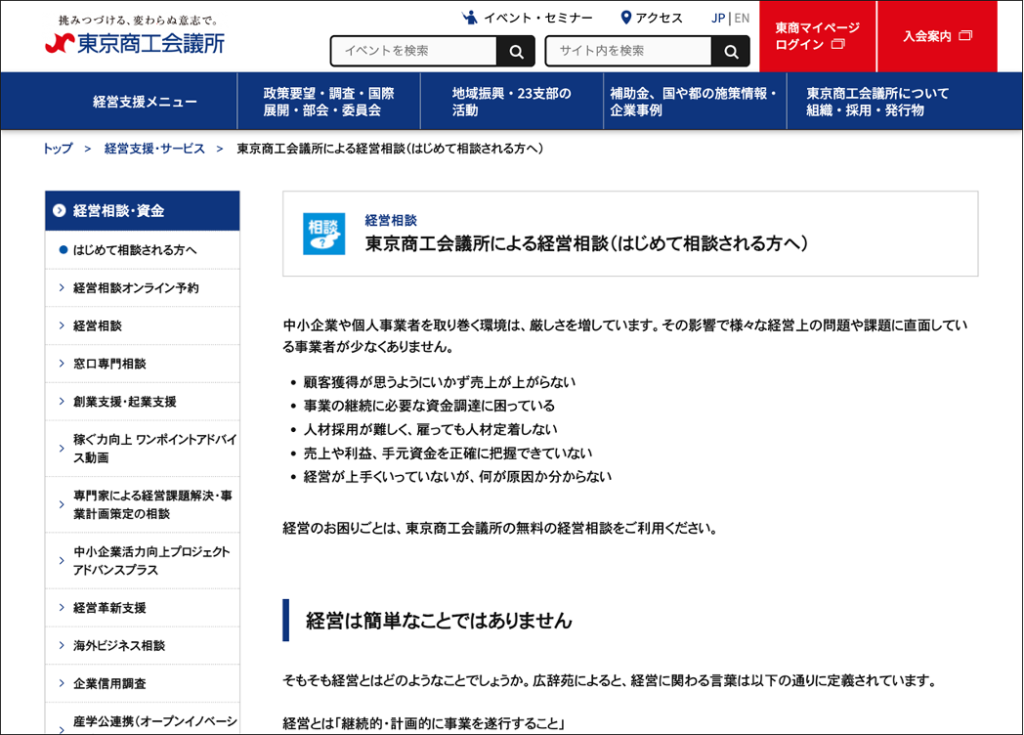Click the Tokyo Chamber of Commerce logo
The height and width of the screenshot is (735, 1024).
click(135, 42)
